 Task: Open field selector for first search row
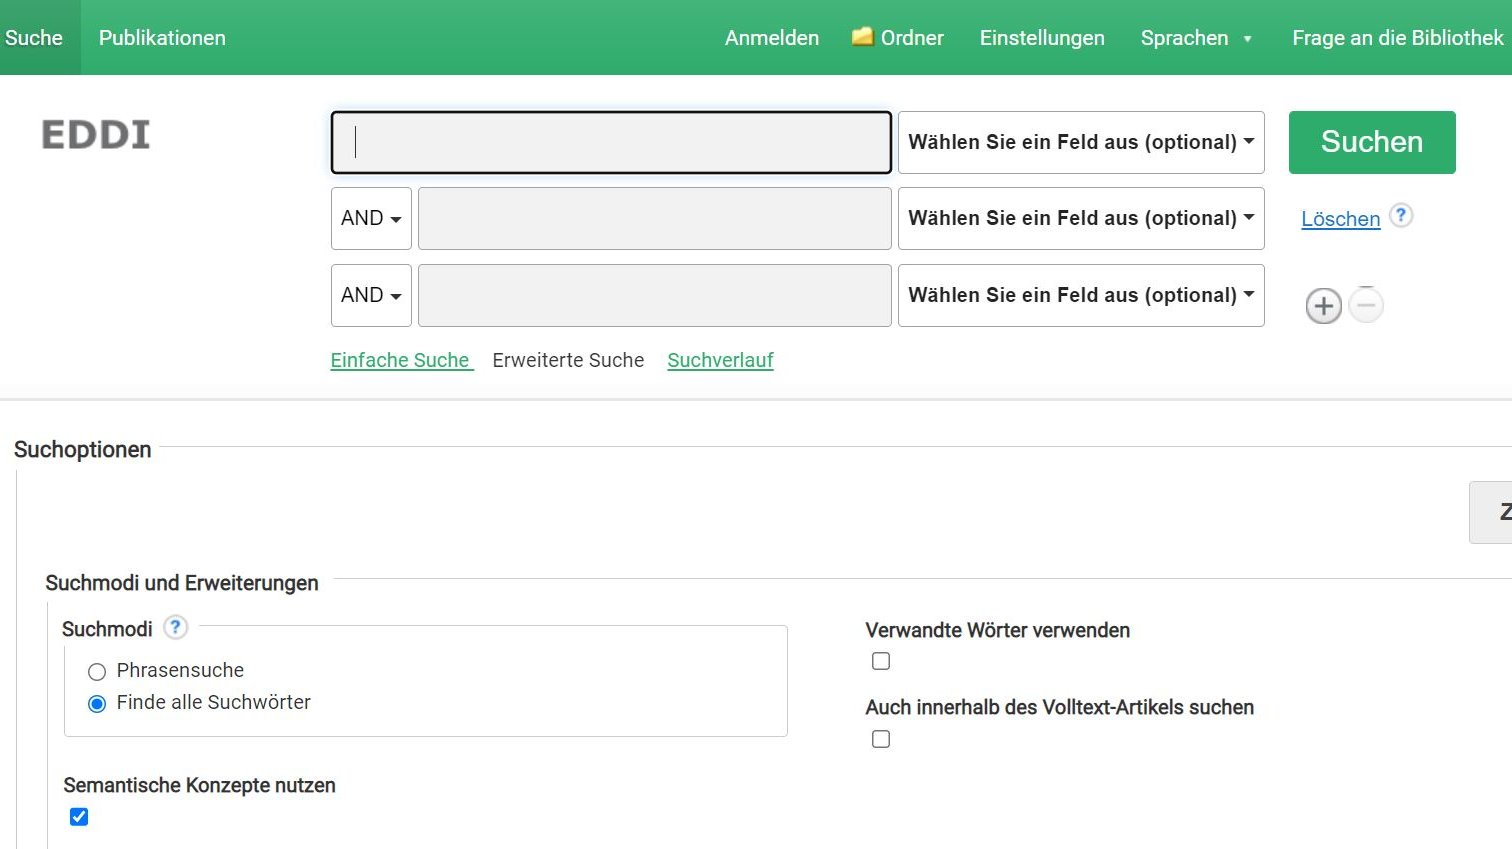tap(1081, 142)
